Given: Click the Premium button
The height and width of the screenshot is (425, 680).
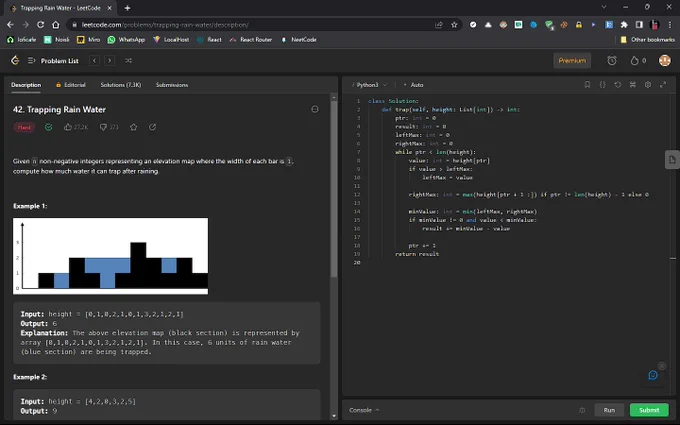Looking at the screenshot, I should tap(572, 61).
